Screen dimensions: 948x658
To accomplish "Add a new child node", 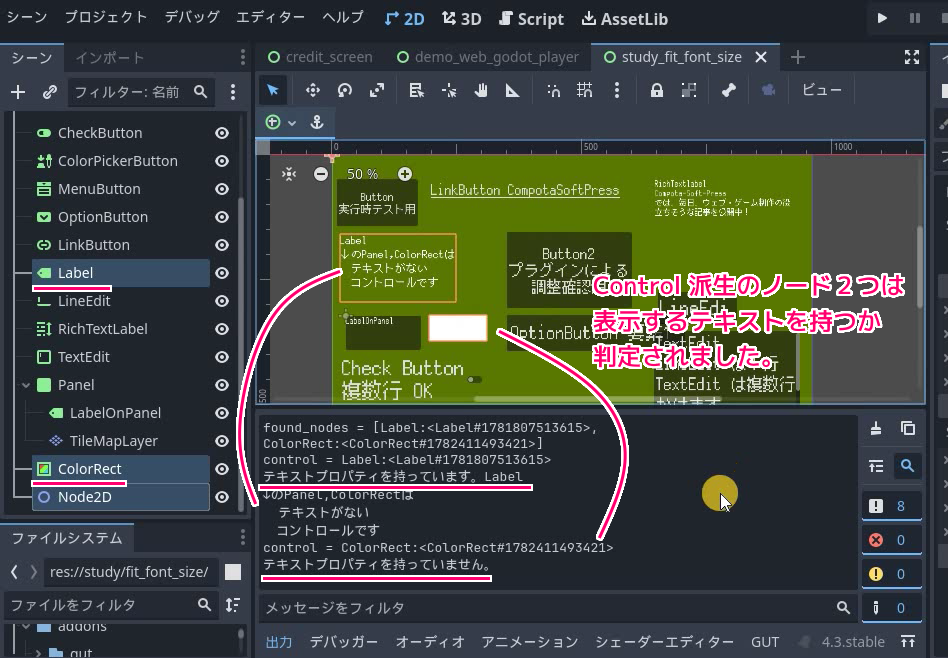I will coord(18,92).
